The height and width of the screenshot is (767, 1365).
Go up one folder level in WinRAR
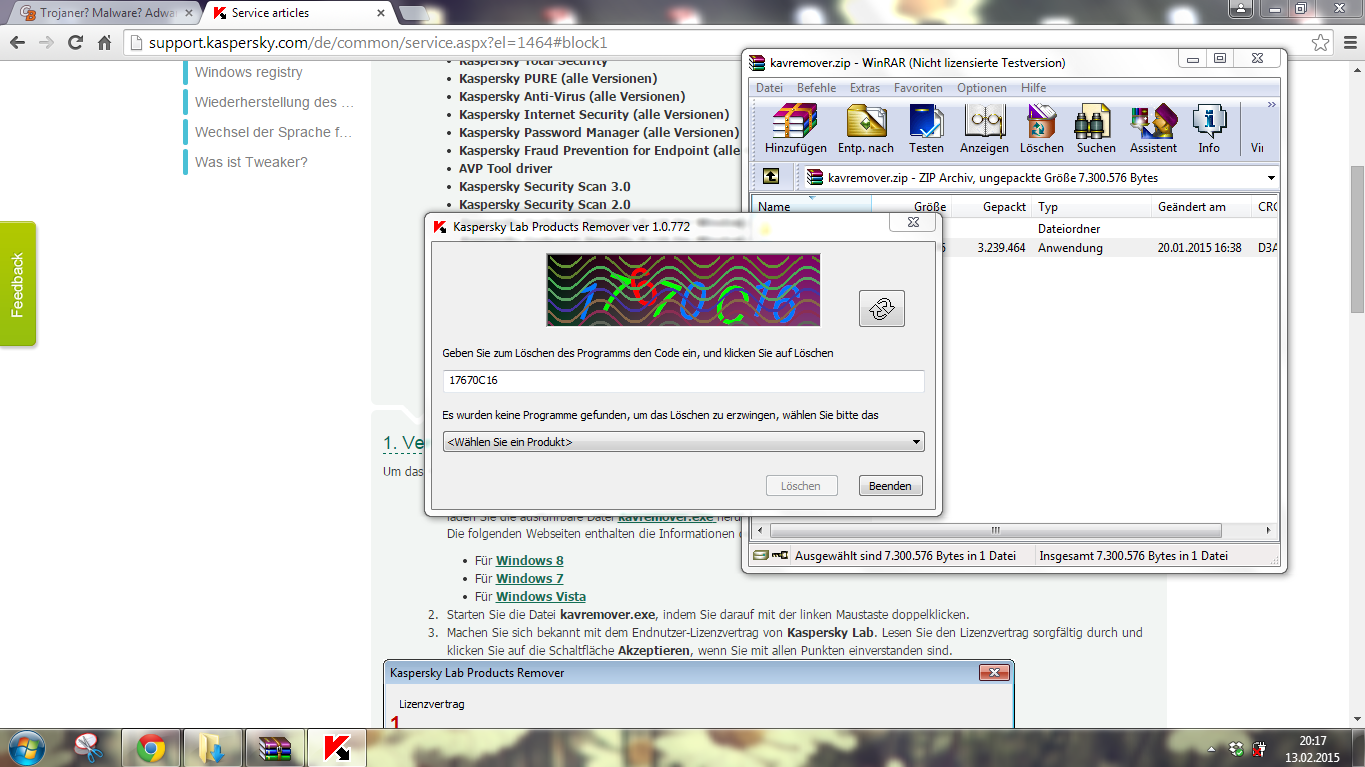[x=770, y=177]
